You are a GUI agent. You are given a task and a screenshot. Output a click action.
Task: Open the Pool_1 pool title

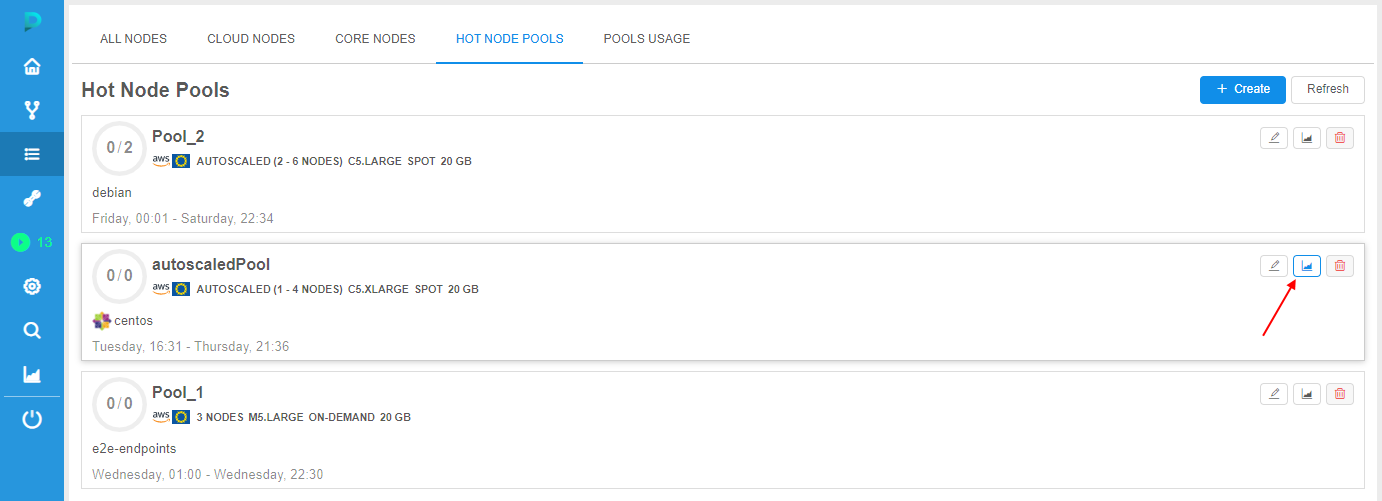(178, 393)
